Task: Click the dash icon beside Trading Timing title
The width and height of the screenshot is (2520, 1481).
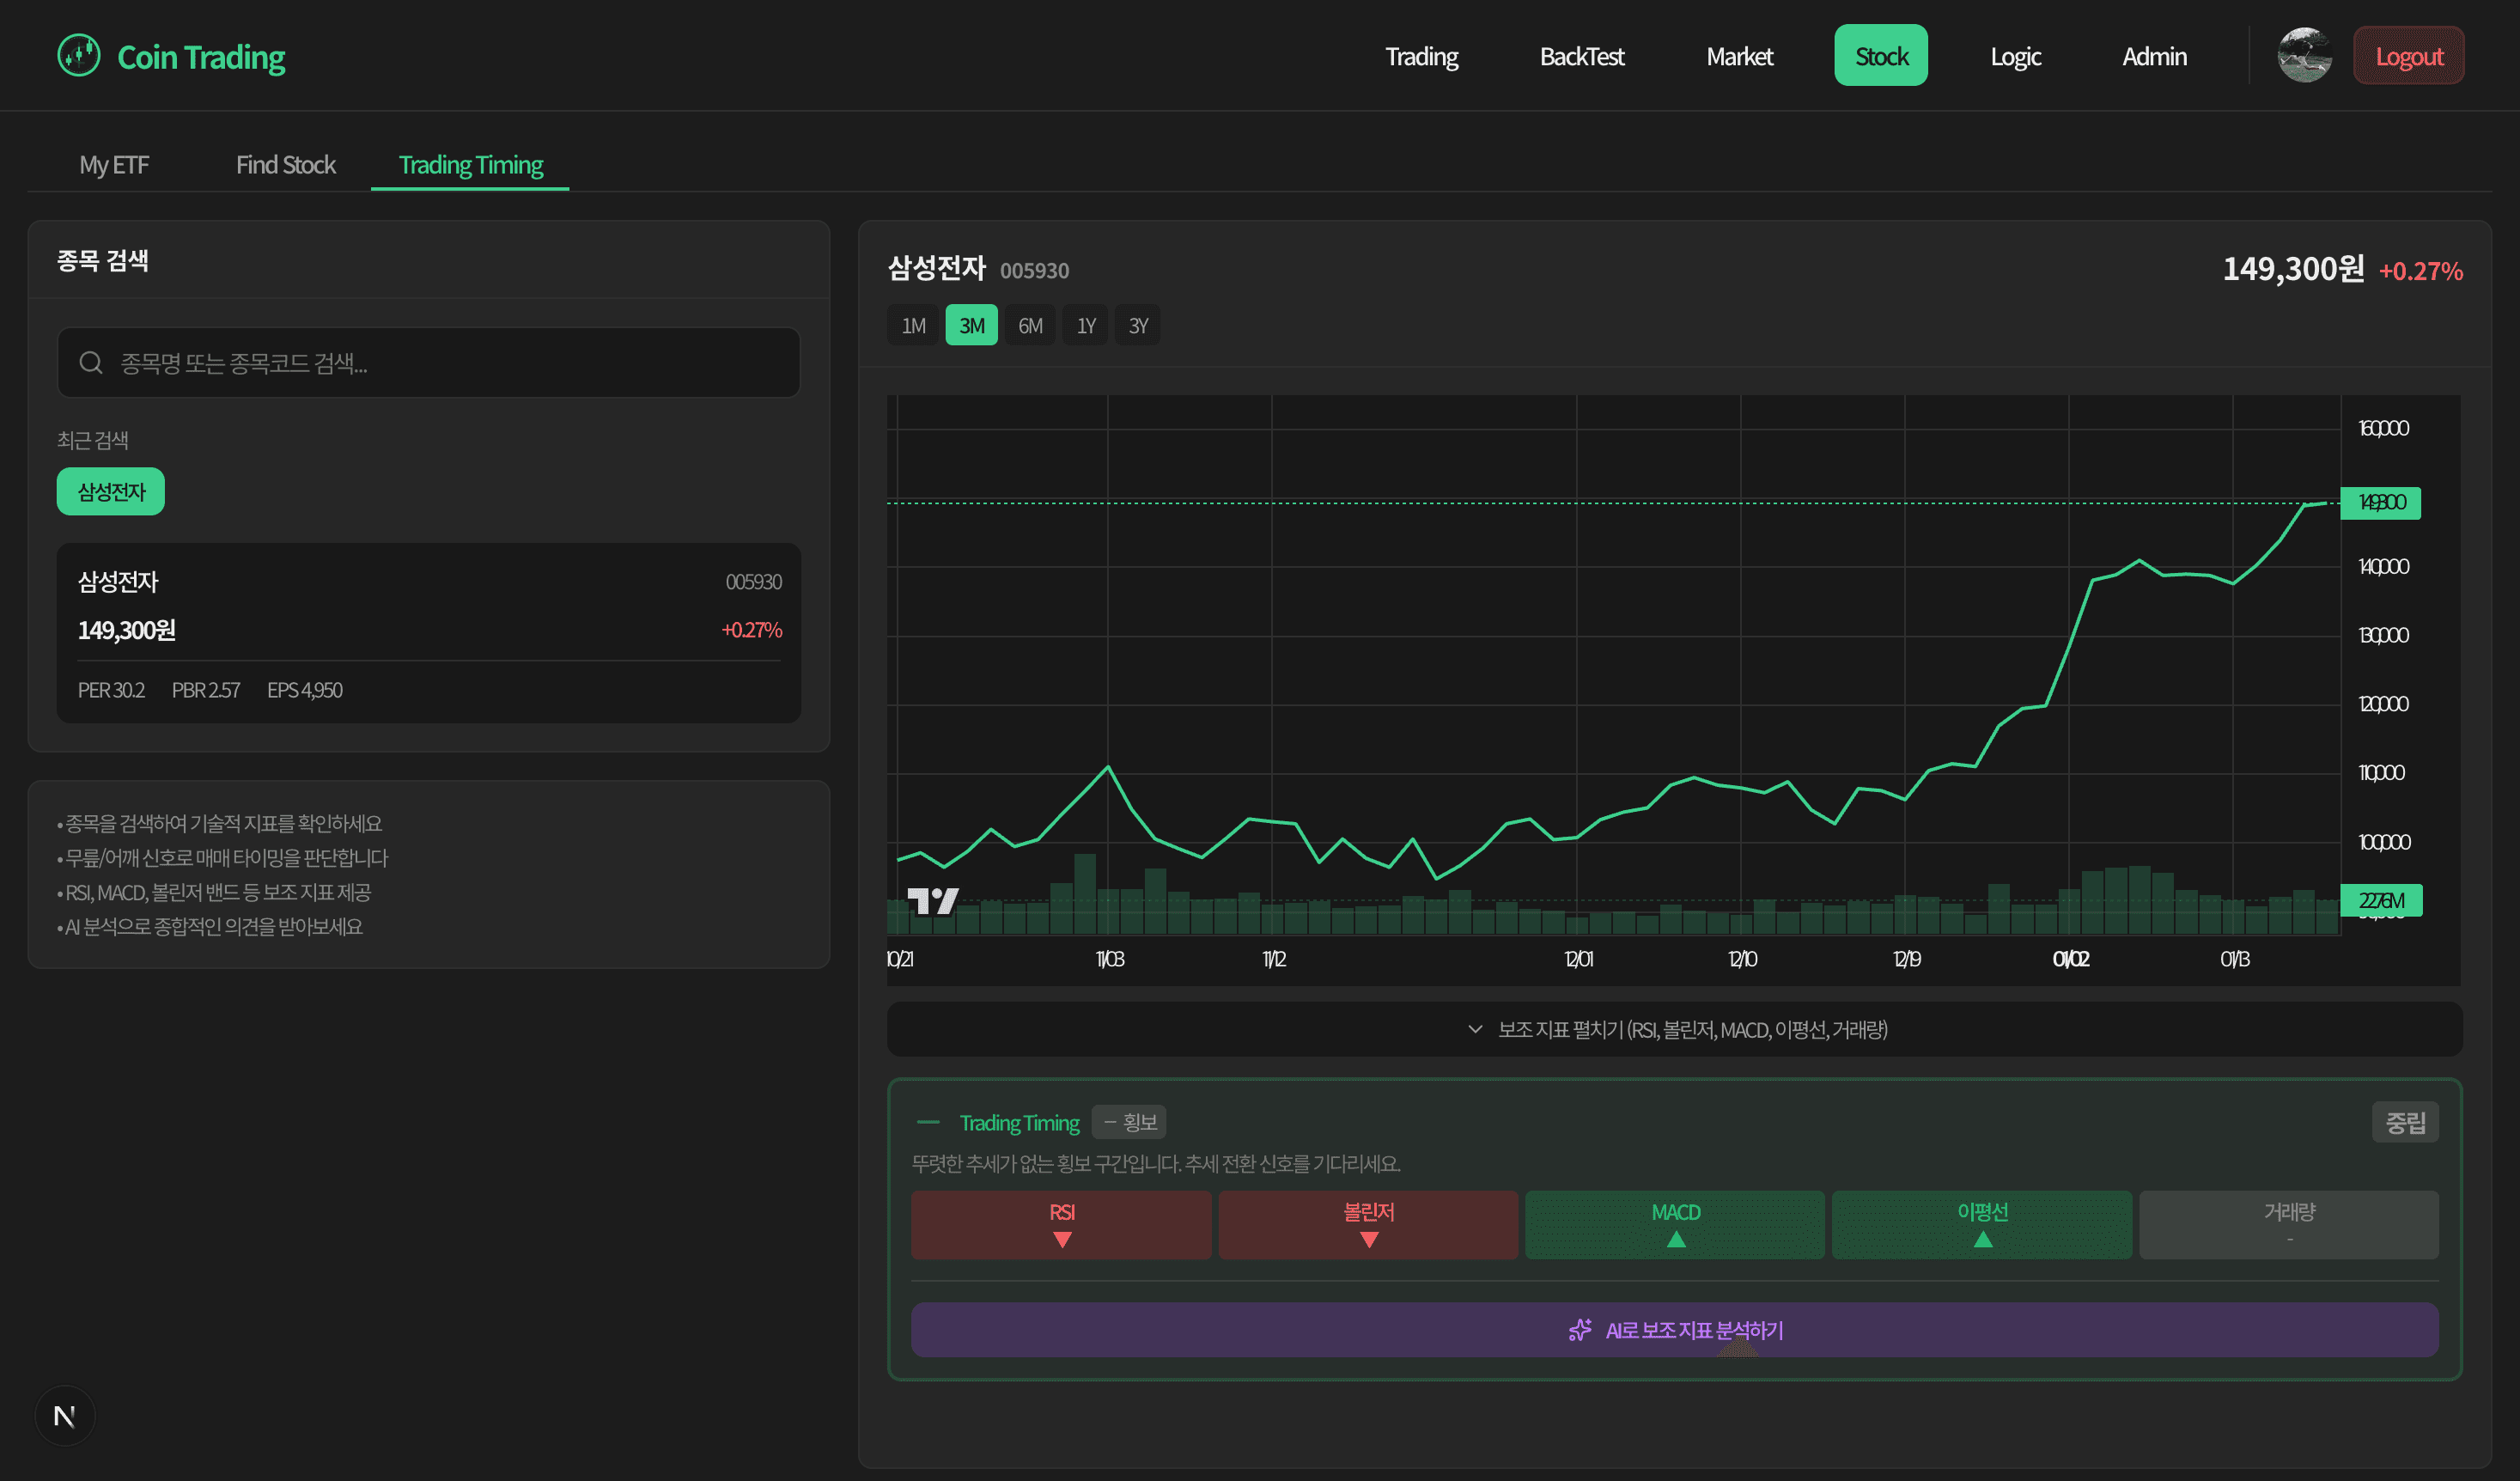Action: point(928,1122)
